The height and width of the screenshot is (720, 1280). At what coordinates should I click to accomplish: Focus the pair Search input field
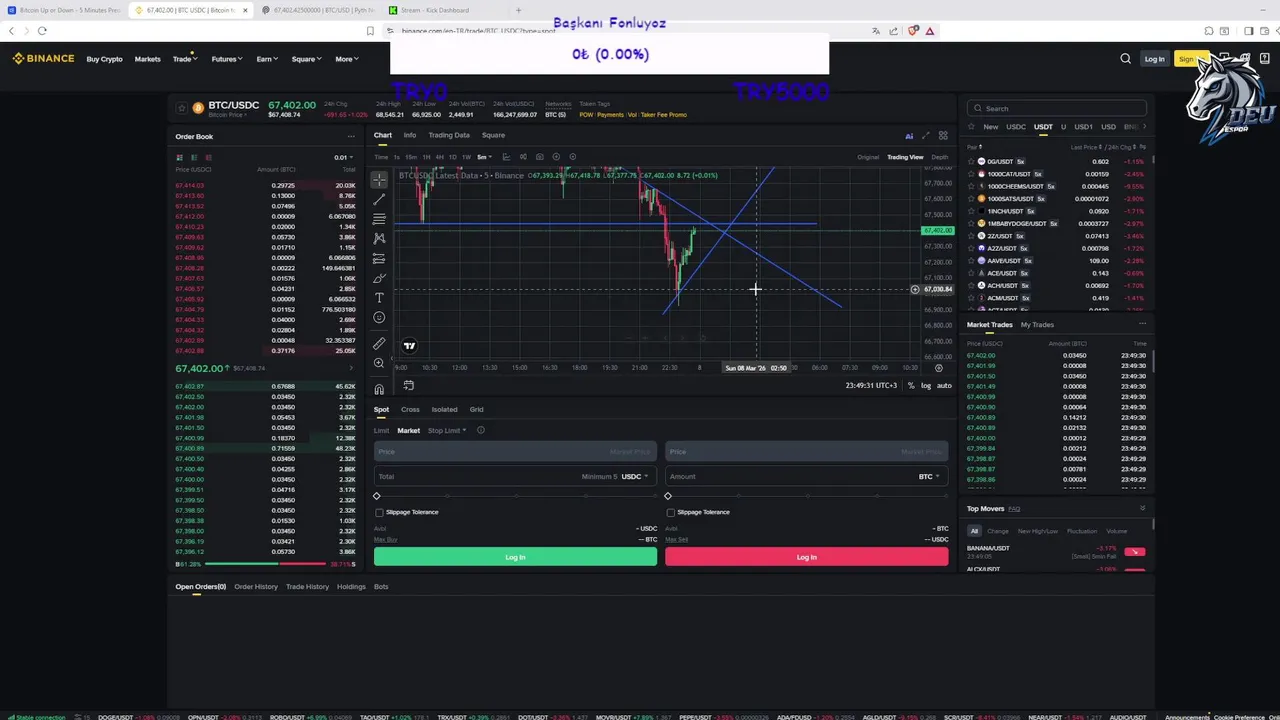[1056, 108]
